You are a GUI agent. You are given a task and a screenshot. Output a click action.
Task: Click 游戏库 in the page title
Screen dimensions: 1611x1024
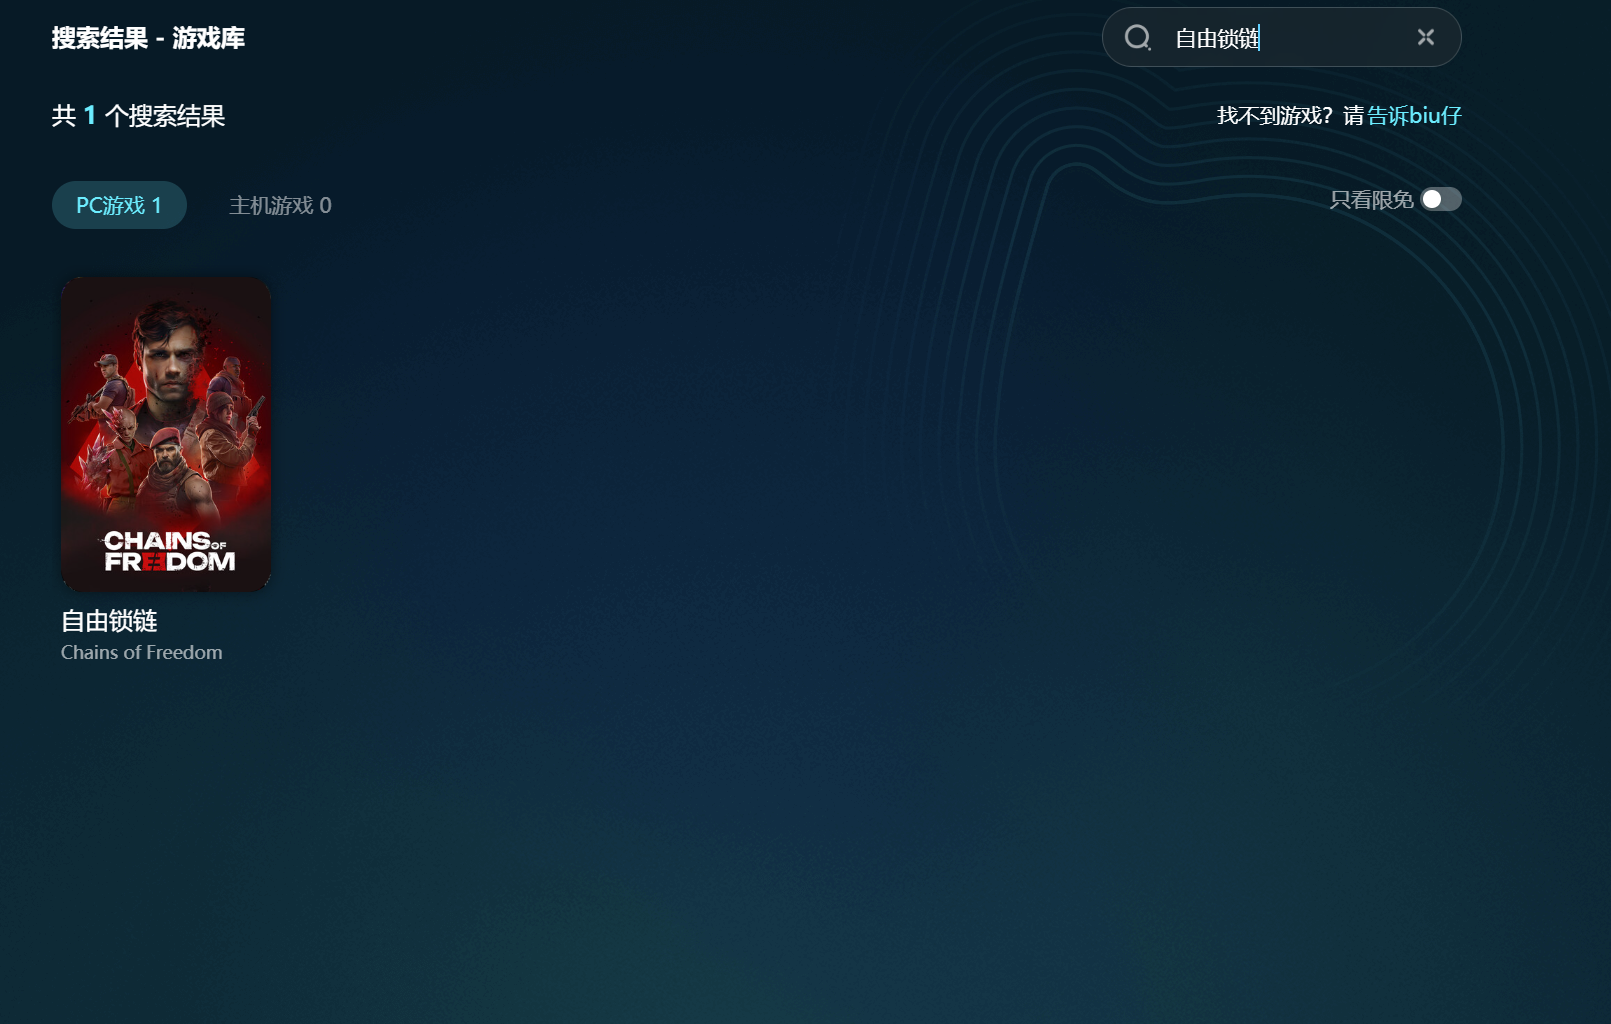208,38
